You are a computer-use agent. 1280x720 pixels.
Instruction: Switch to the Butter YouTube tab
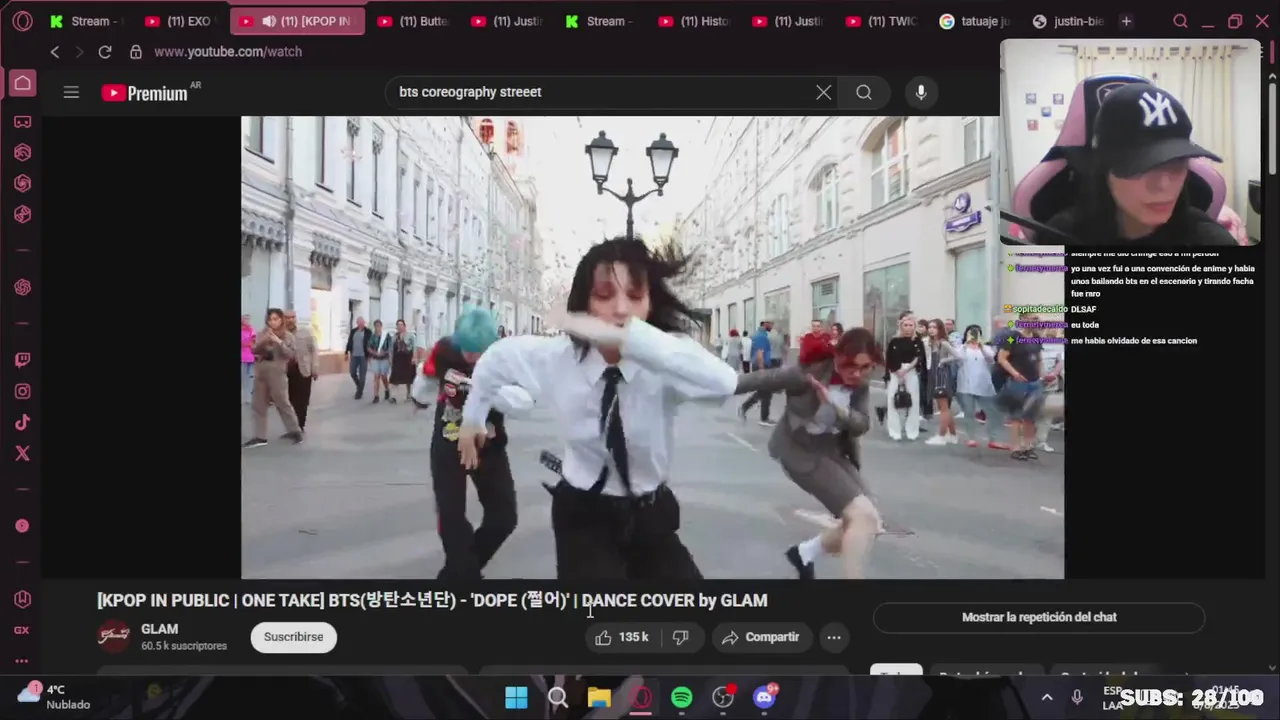pos(416,21)
